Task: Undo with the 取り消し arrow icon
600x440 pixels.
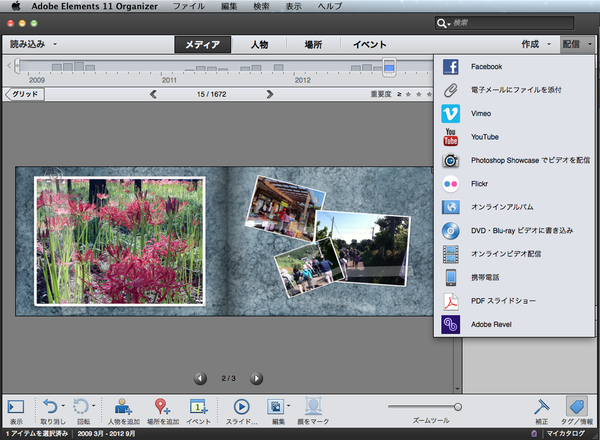Action: (50, 406)
